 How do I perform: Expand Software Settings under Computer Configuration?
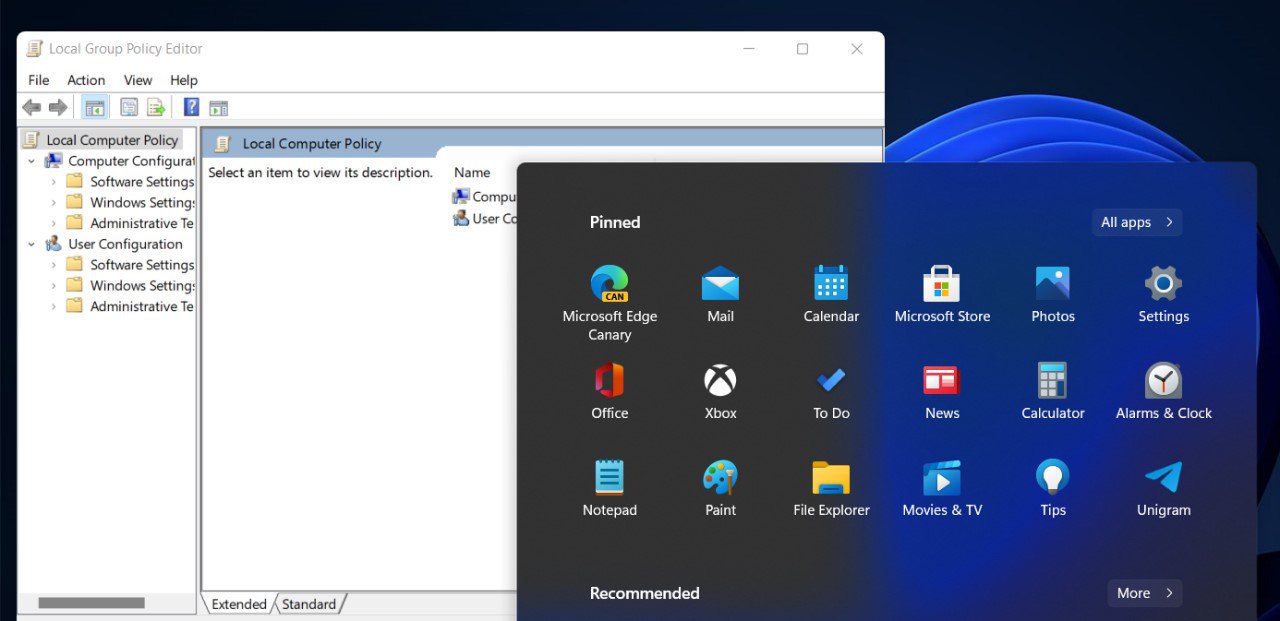tap(54, 182)
